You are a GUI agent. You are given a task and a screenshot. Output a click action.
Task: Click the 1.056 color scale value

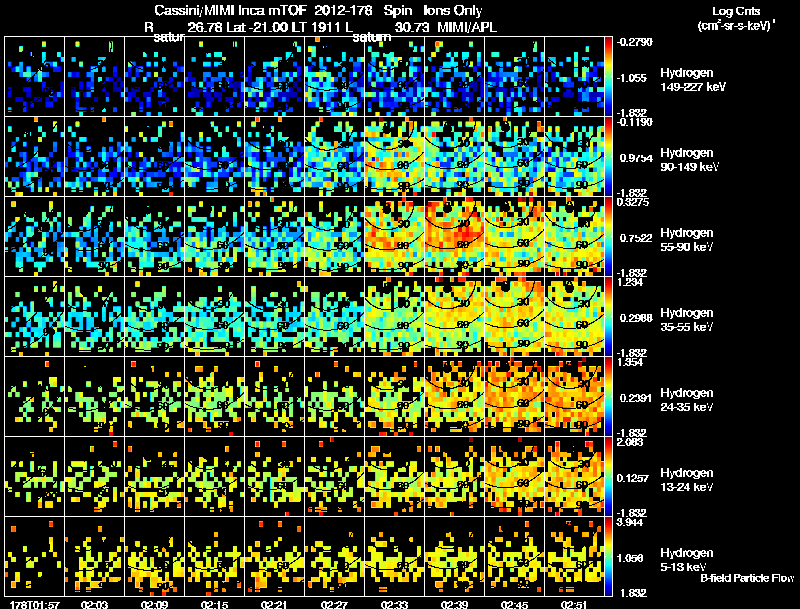click(x=632, y=558)
